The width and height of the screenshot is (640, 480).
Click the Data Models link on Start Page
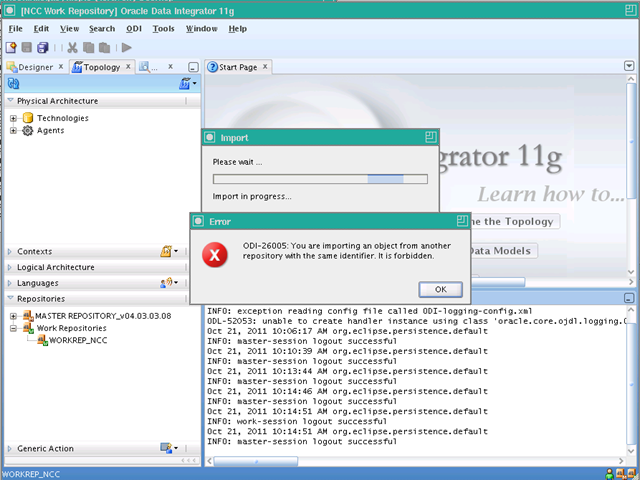pyautogui.click(x=504, y=251)
